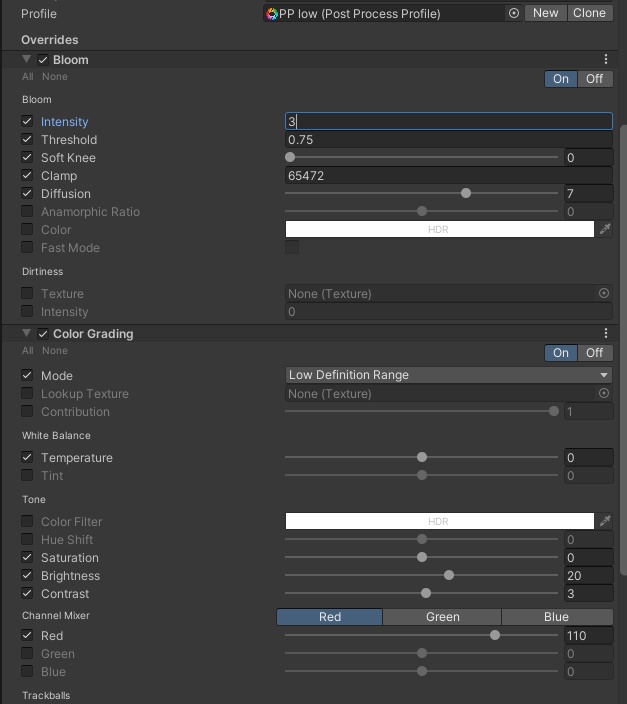This screenshot has height=704, width=627.
Task: Uncheck the Threshold override
Action: click(27, 139)
